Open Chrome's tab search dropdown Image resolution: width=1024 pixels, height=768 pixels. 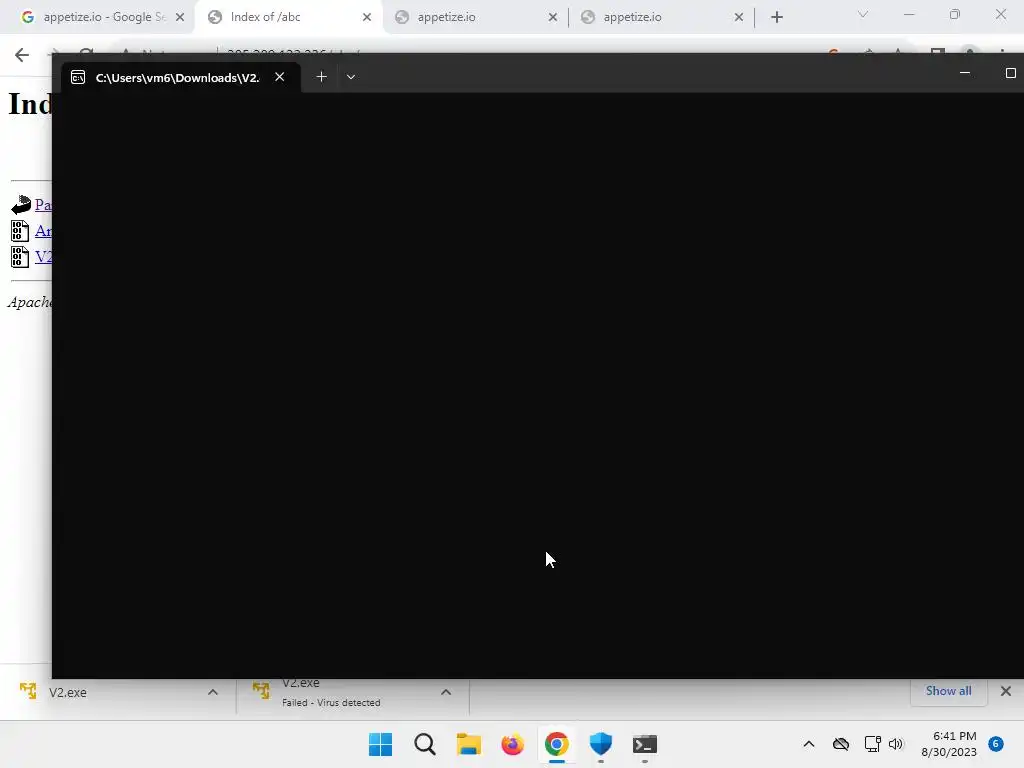point(863,14)
